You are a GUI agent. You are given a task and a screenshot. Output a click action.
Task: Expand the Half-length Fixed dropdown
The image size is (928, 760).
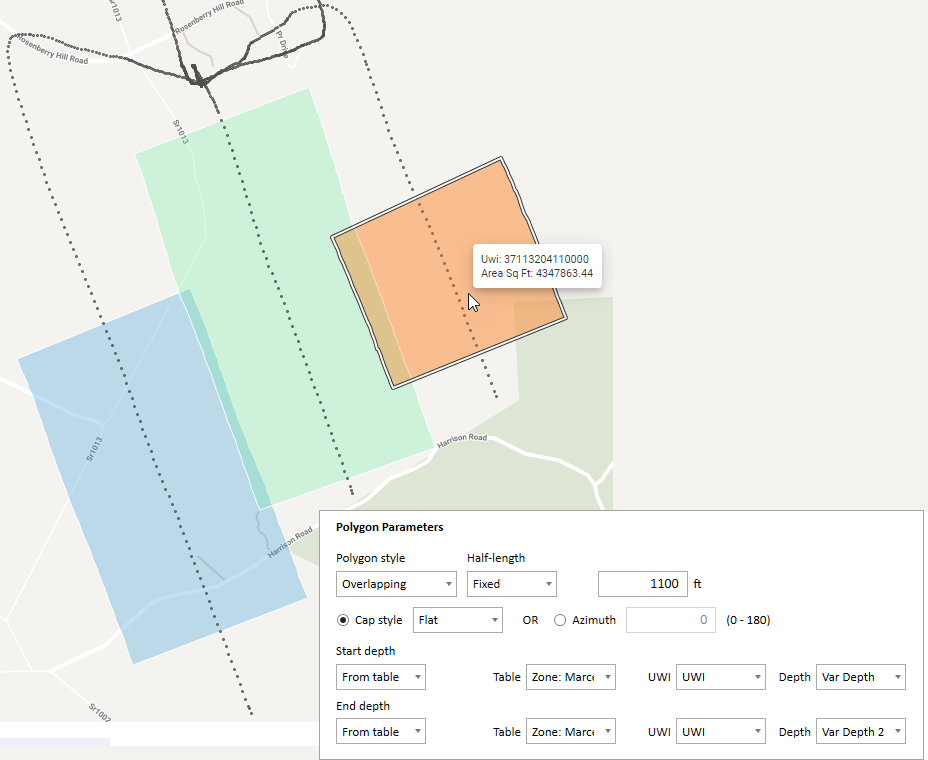[511, 584]
